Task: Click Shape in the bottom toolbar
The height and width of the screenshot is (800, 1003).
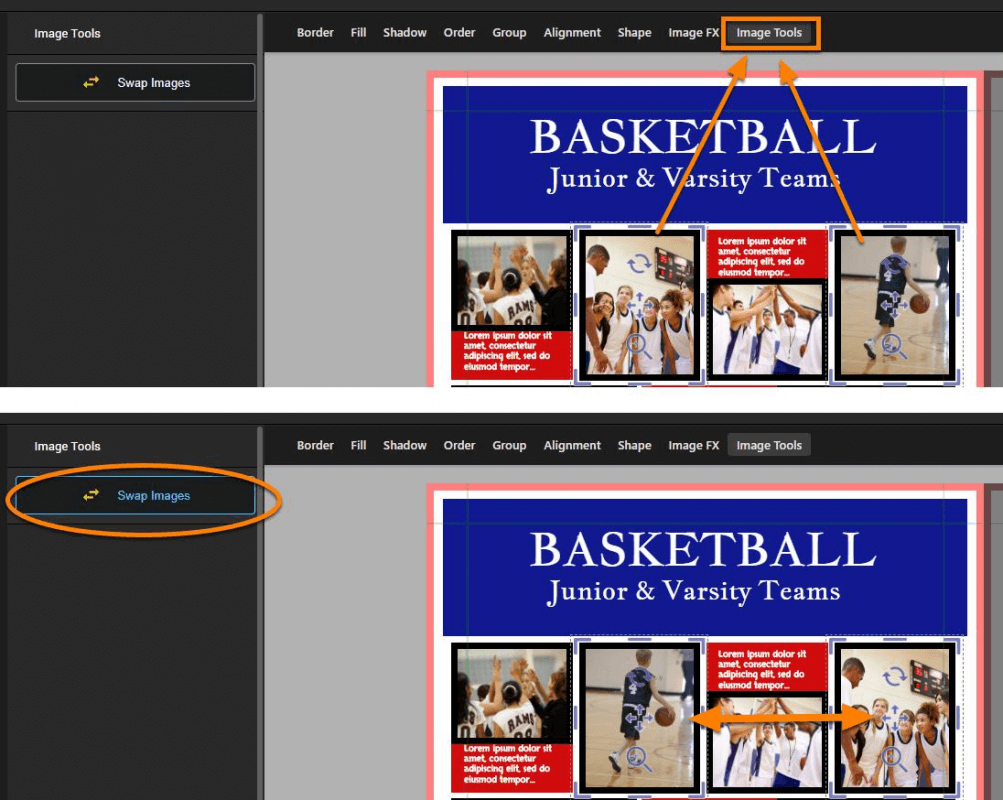Action: point(634,446)
